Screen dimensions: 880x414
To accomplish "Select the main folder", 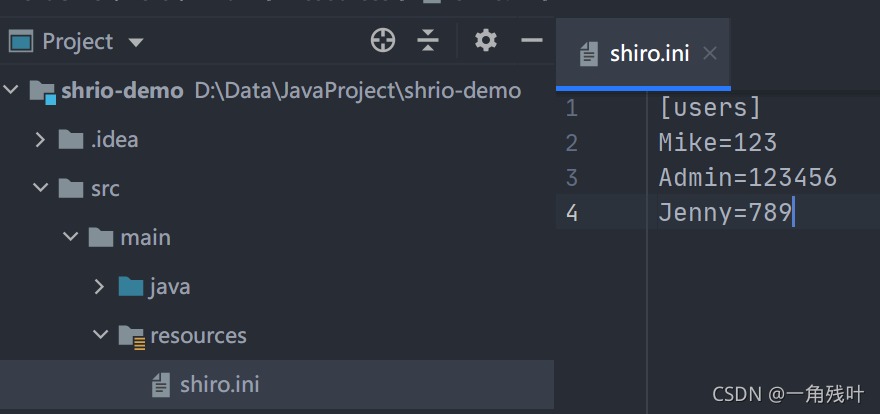I will coord(145,238).
